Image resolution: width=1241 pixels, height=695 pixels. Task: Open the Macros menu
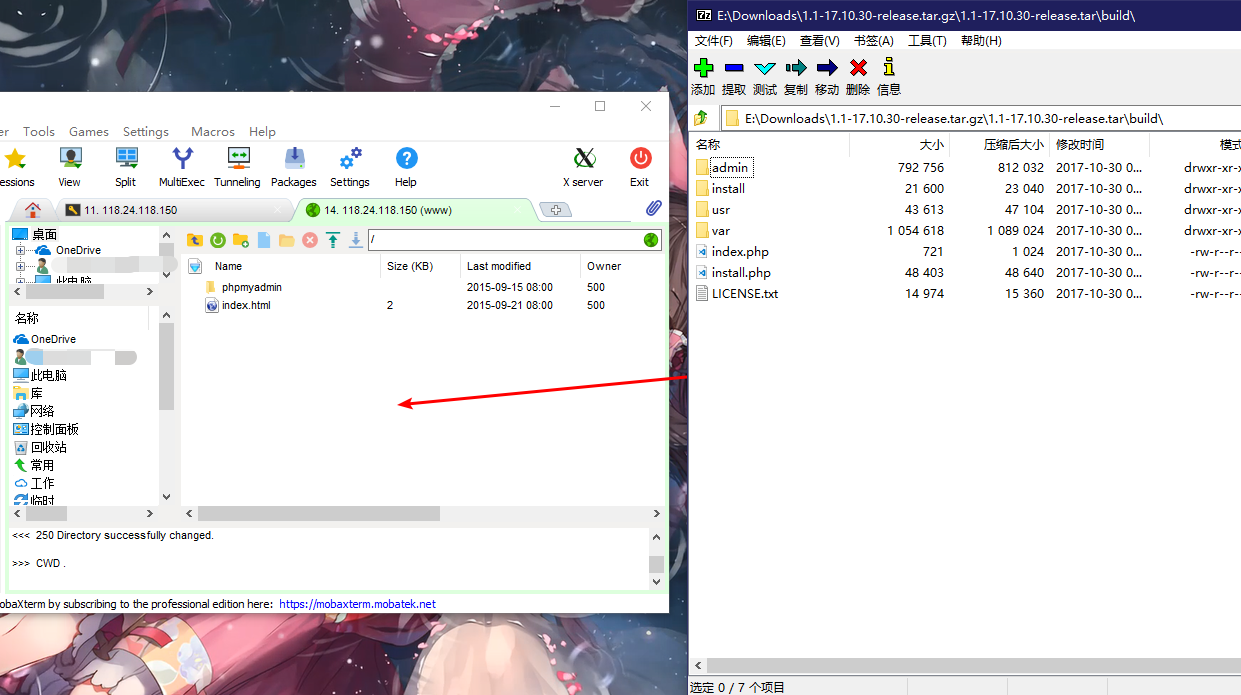click(212, 132)
